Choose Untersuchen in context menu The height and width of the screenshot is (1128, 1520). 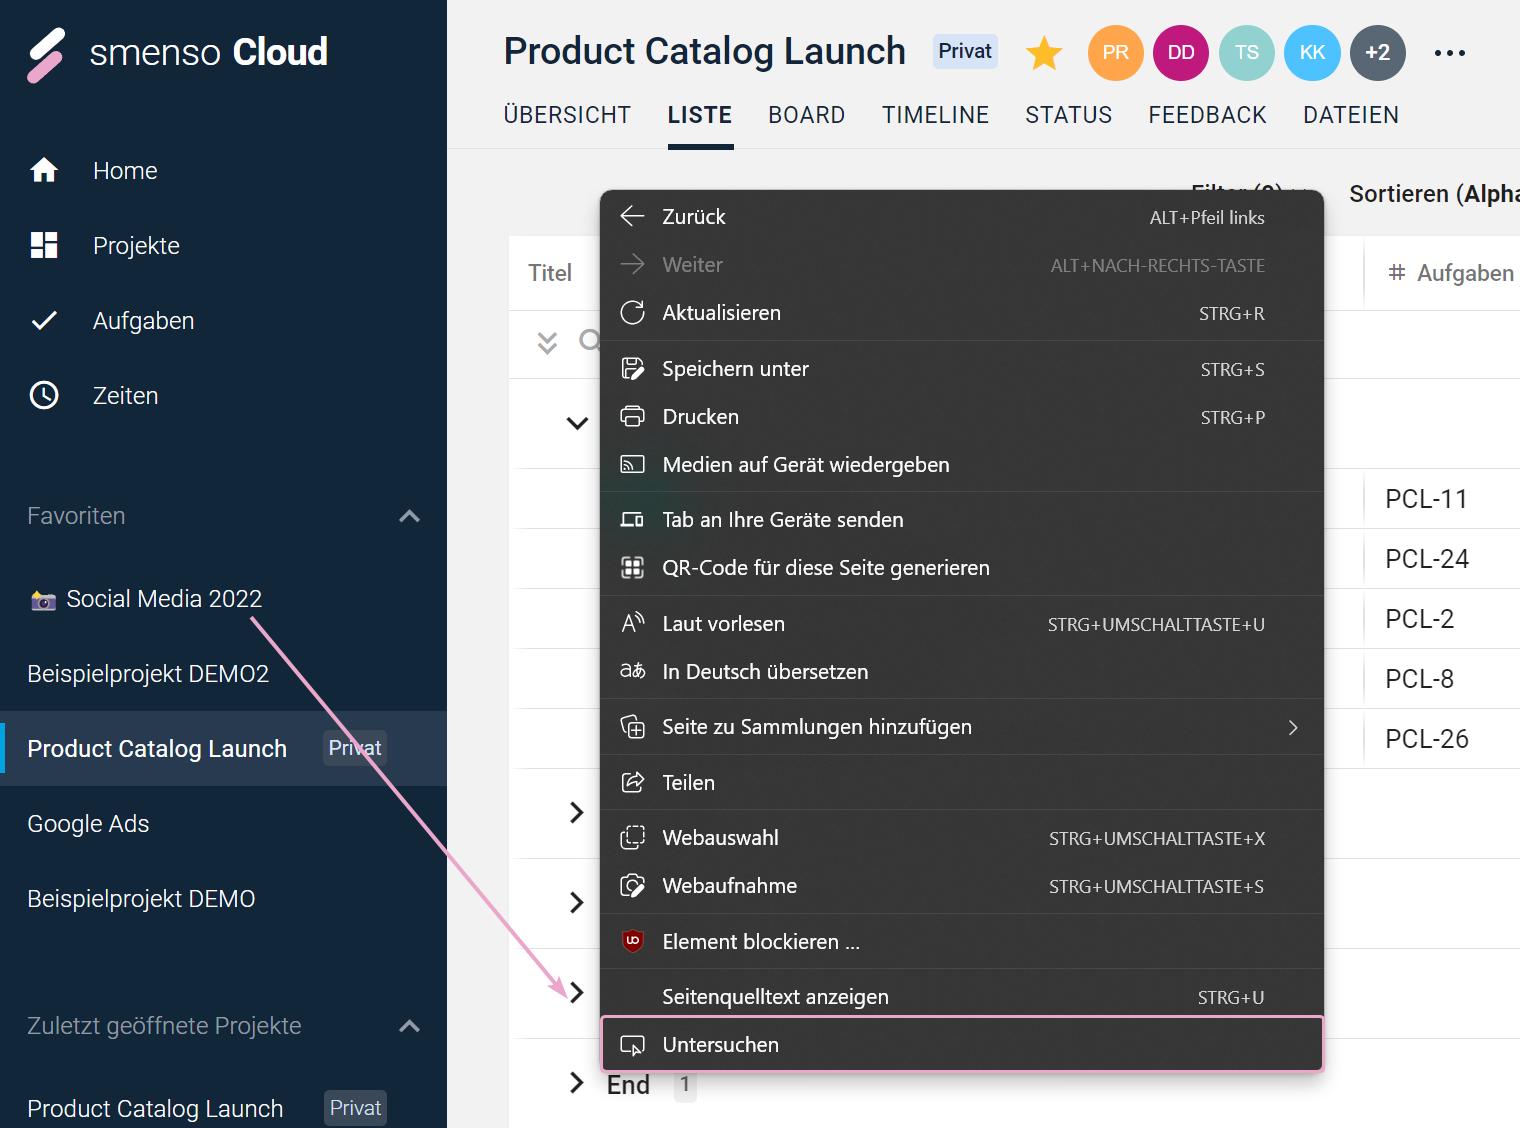point(962,1044)
